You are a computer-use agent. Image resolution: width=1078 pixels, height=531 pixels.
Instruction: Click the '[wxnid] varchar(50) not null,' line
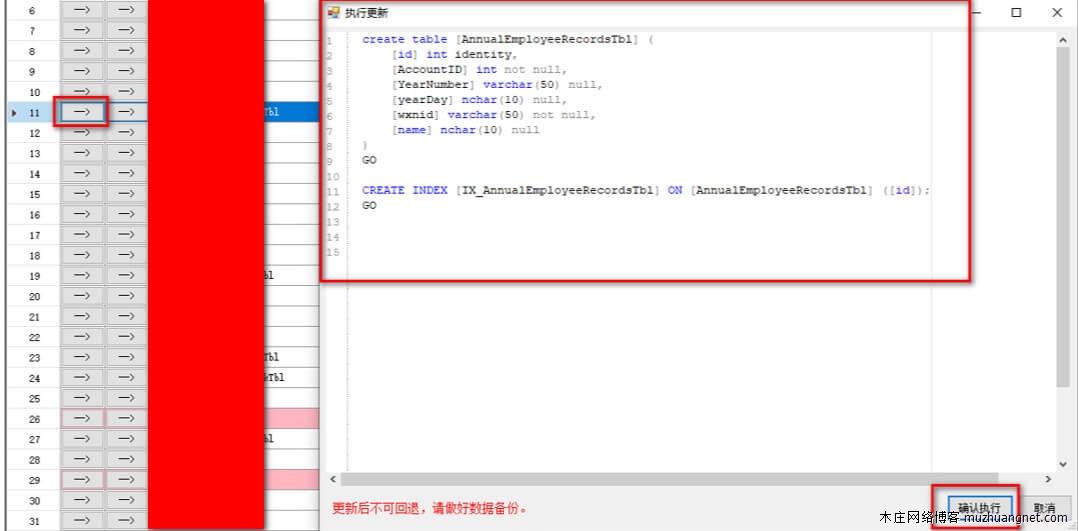(494, 115)
